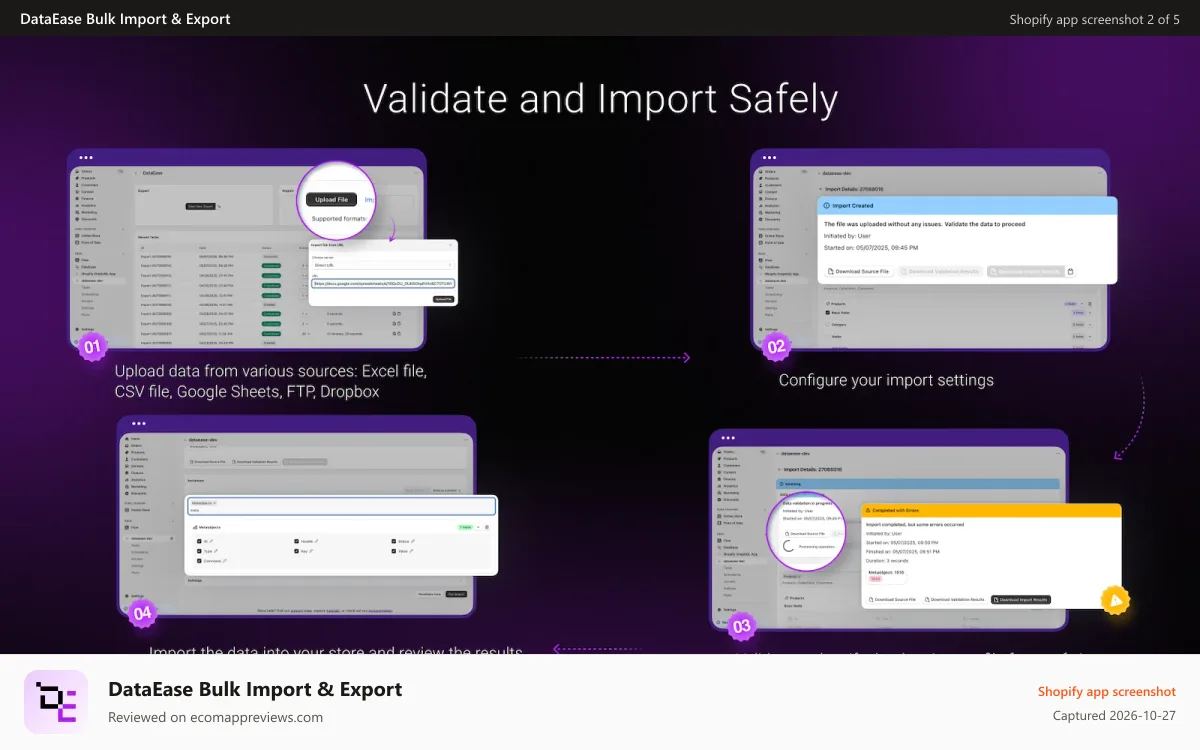Image resolution: width=1200 pixels, height=750 pixels.
Task: Click the Processing operation spinner
Action: coord(788,546)
